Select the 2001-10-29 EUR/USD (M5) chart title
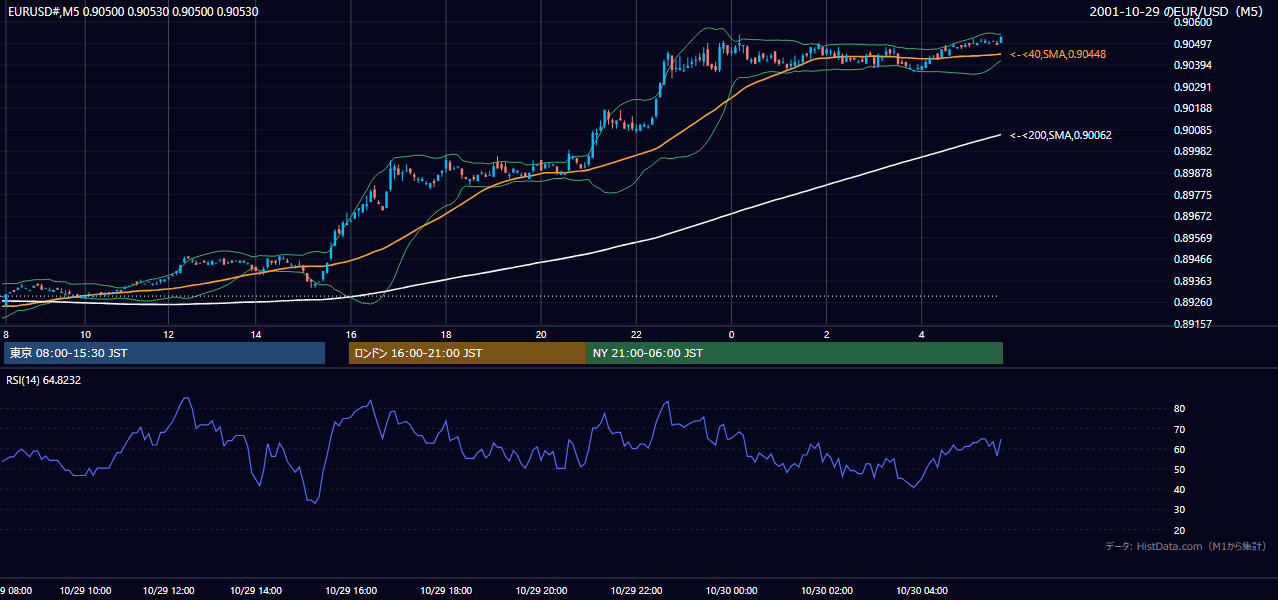 click(x=1178, y=12)
